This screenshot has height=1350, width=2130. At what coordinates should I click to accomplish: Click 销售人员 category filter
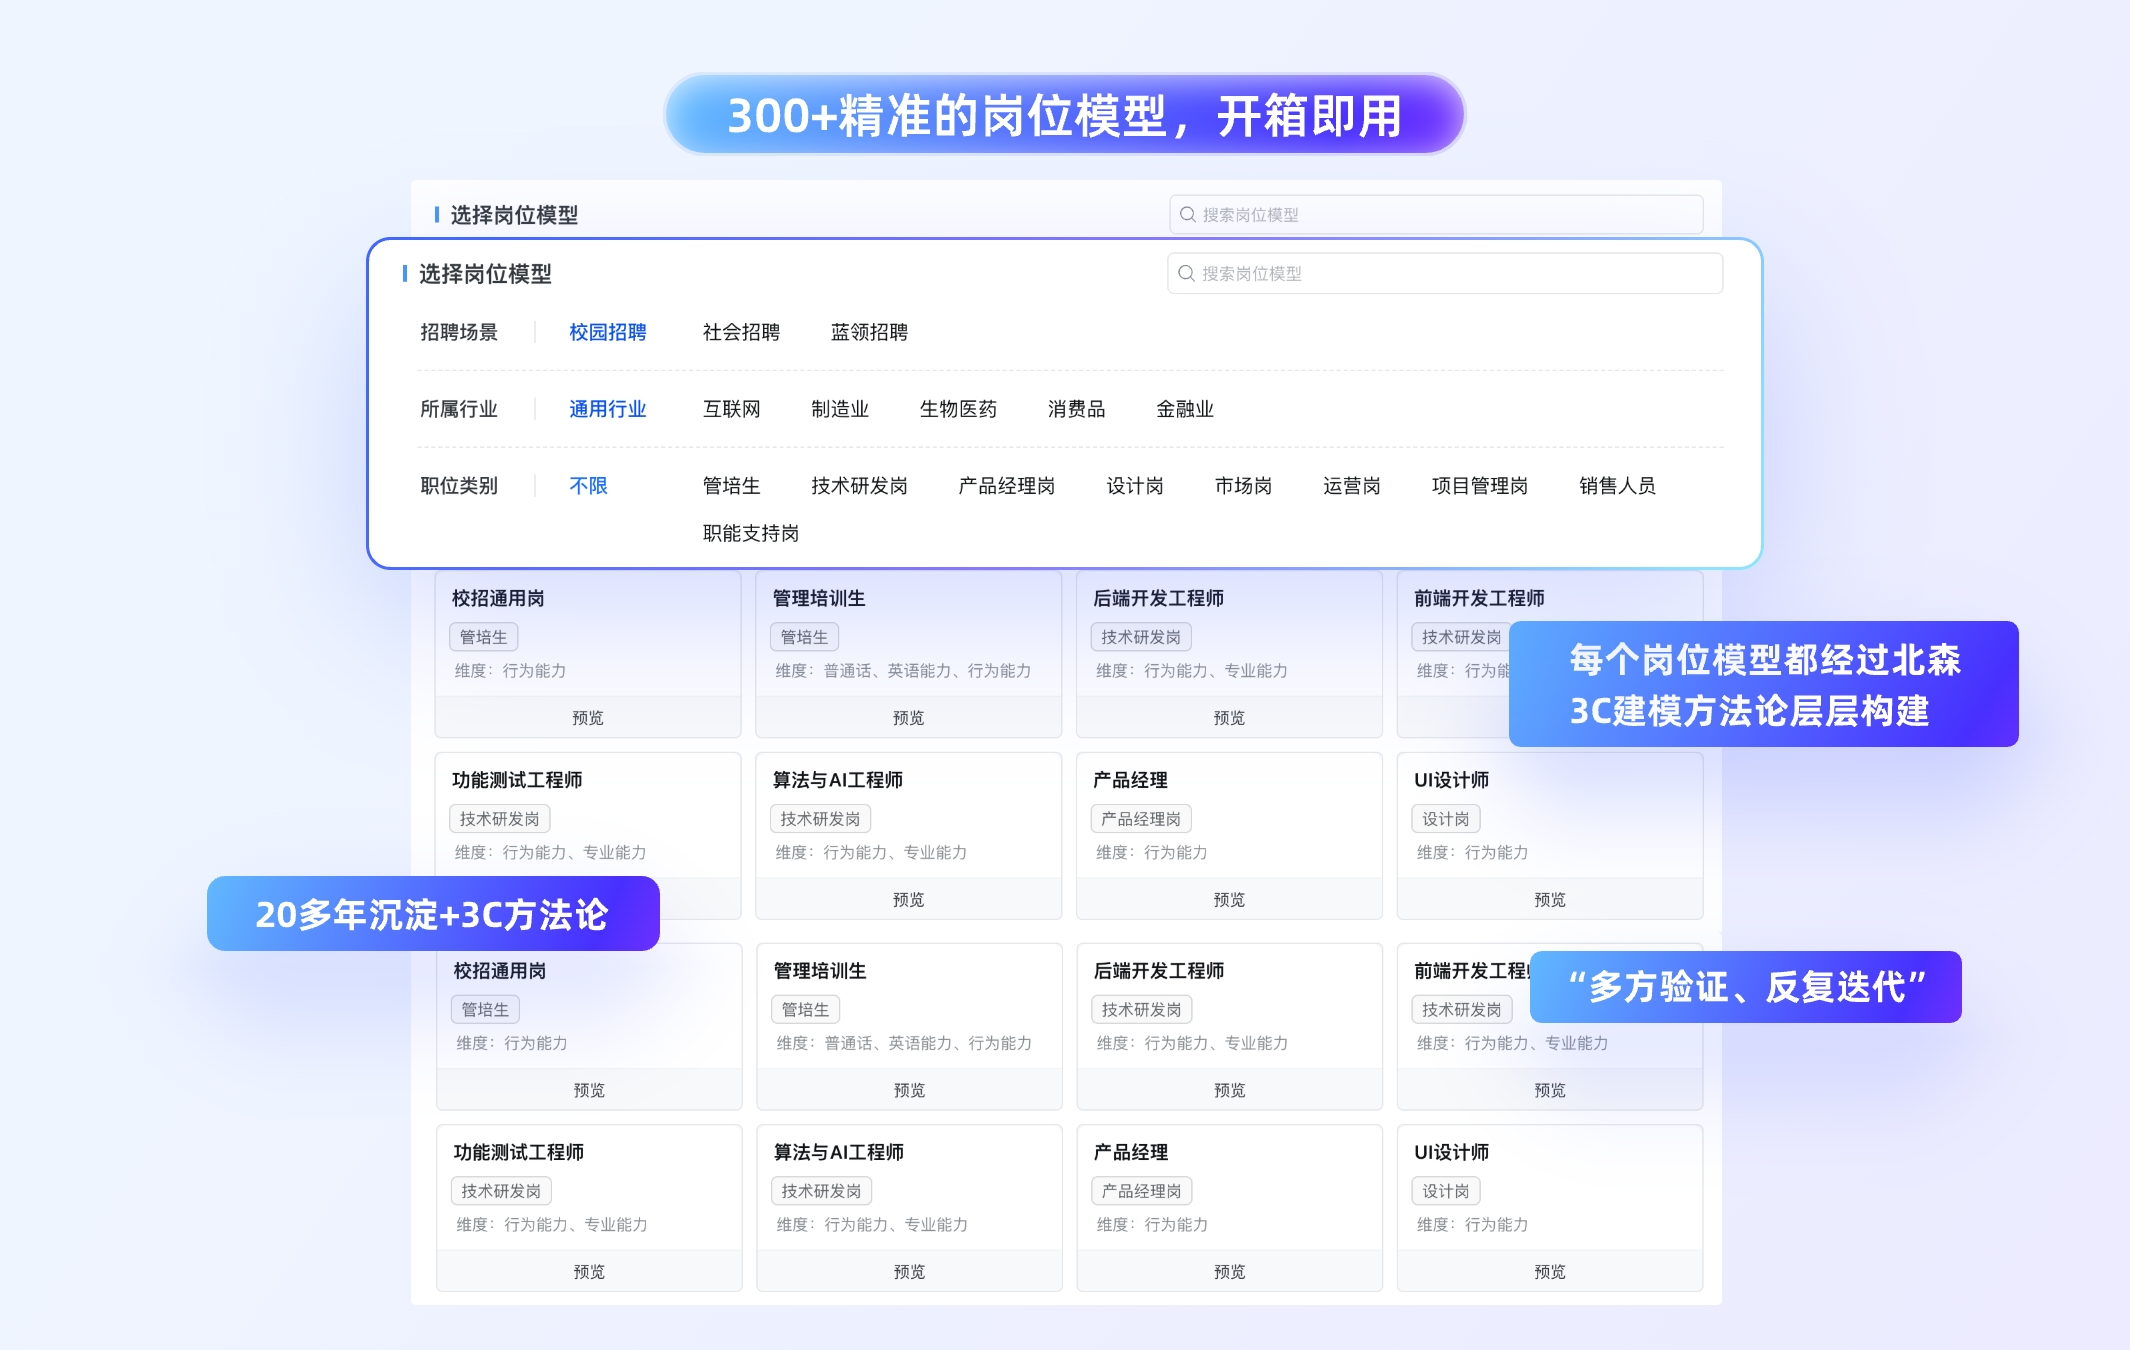click(x=1617, y=486)
